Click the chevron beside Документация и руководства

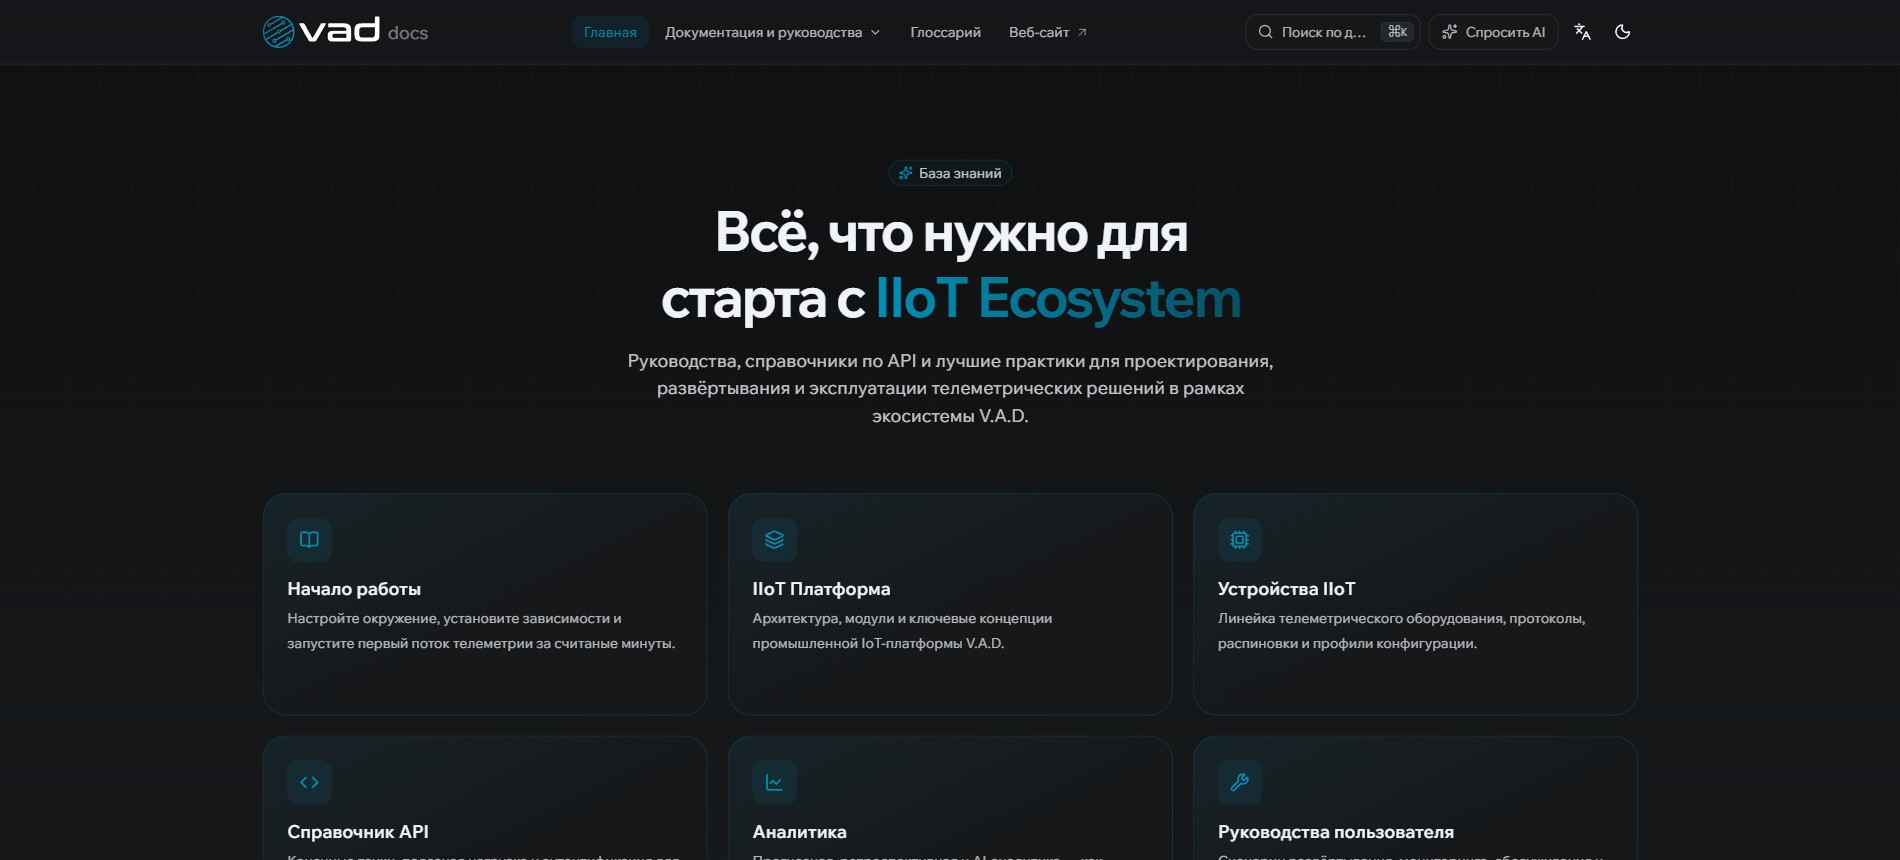pyautogui.click(x=875, y=32)
